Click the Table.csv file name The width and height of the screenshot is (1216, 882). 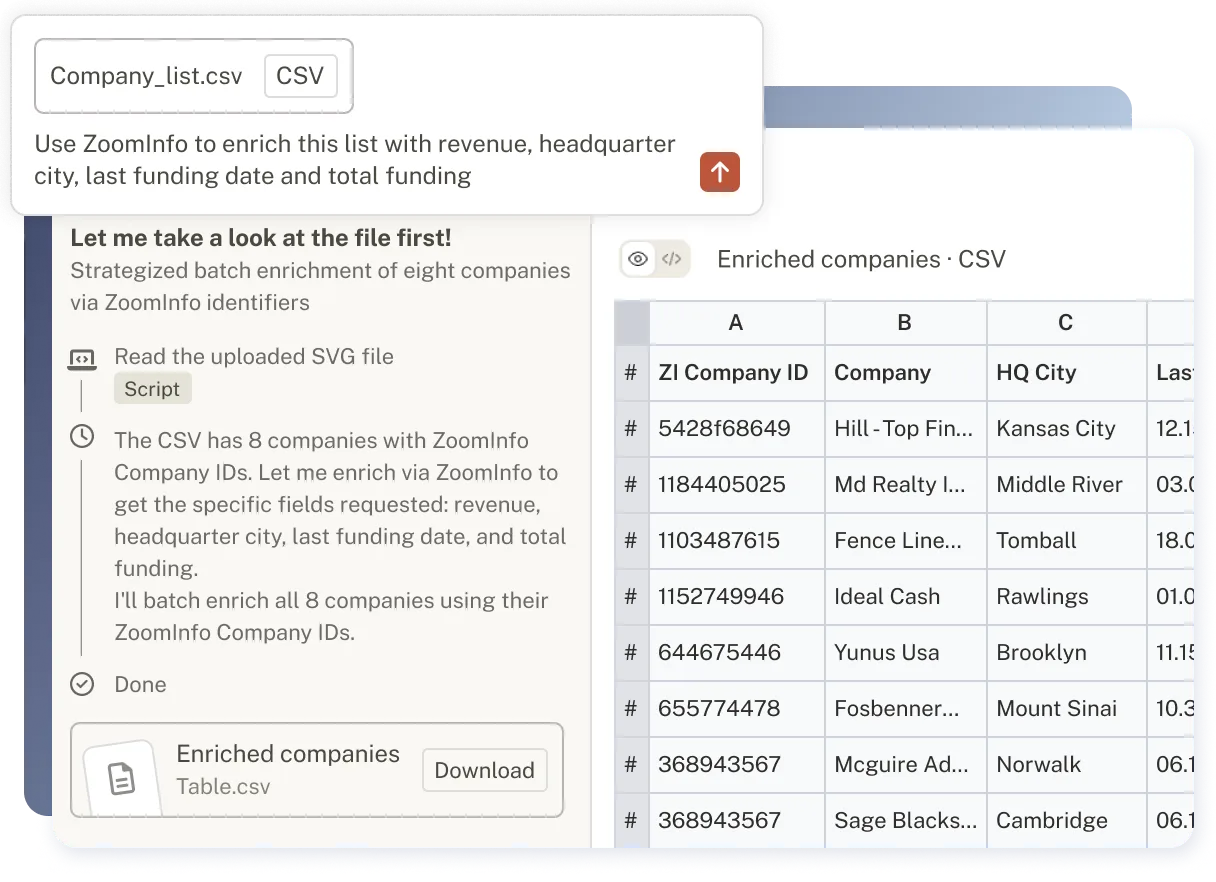[223, 787]
